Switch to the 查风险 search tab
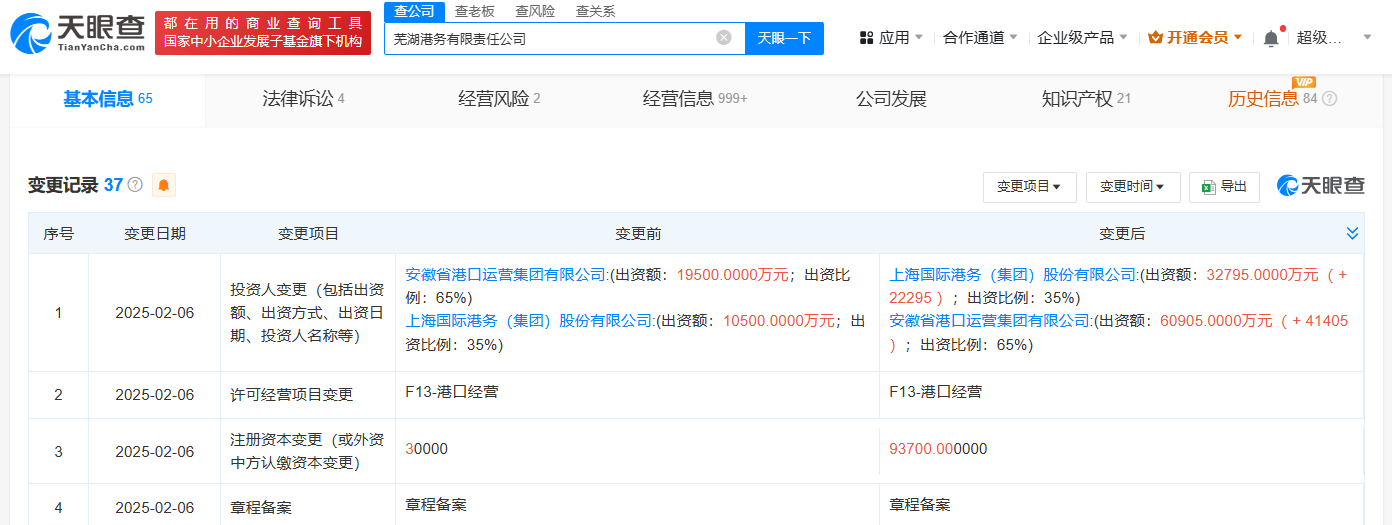Viewport: 1392px width, 525px height. 535,12
